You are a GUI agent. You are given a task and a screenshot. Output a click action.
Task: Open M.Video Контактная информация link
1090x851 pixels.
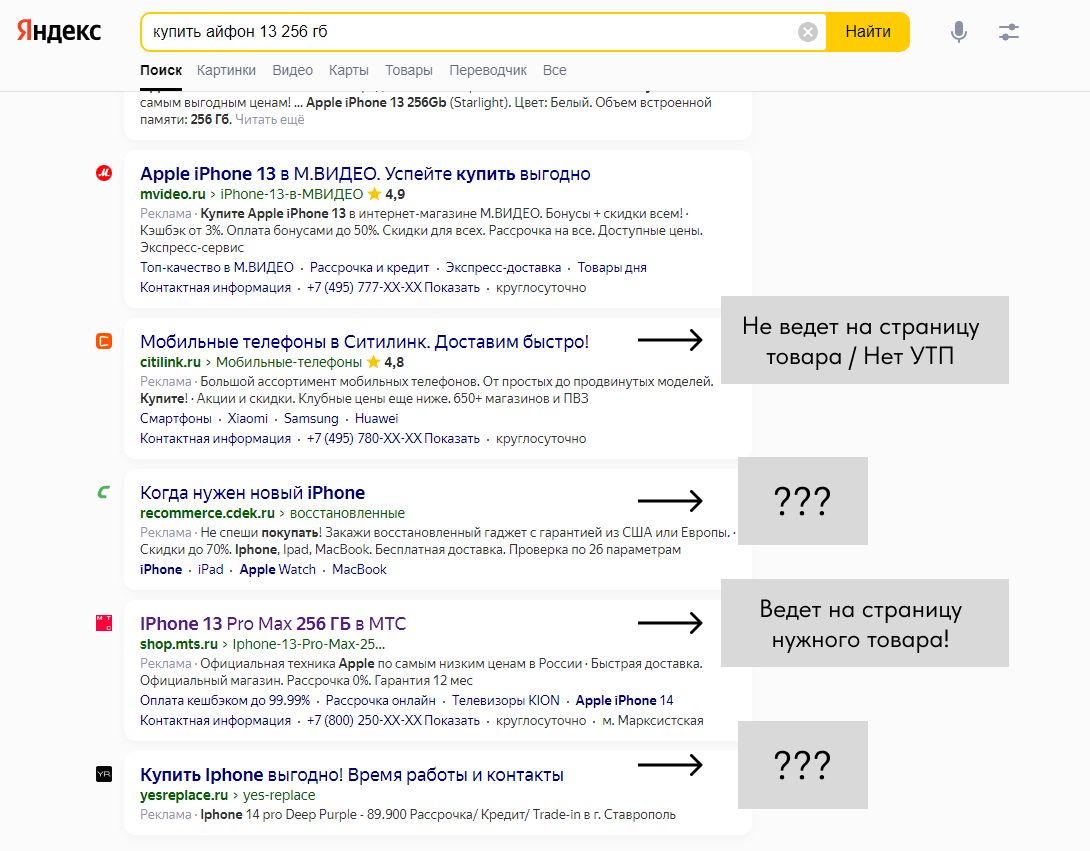215,288
